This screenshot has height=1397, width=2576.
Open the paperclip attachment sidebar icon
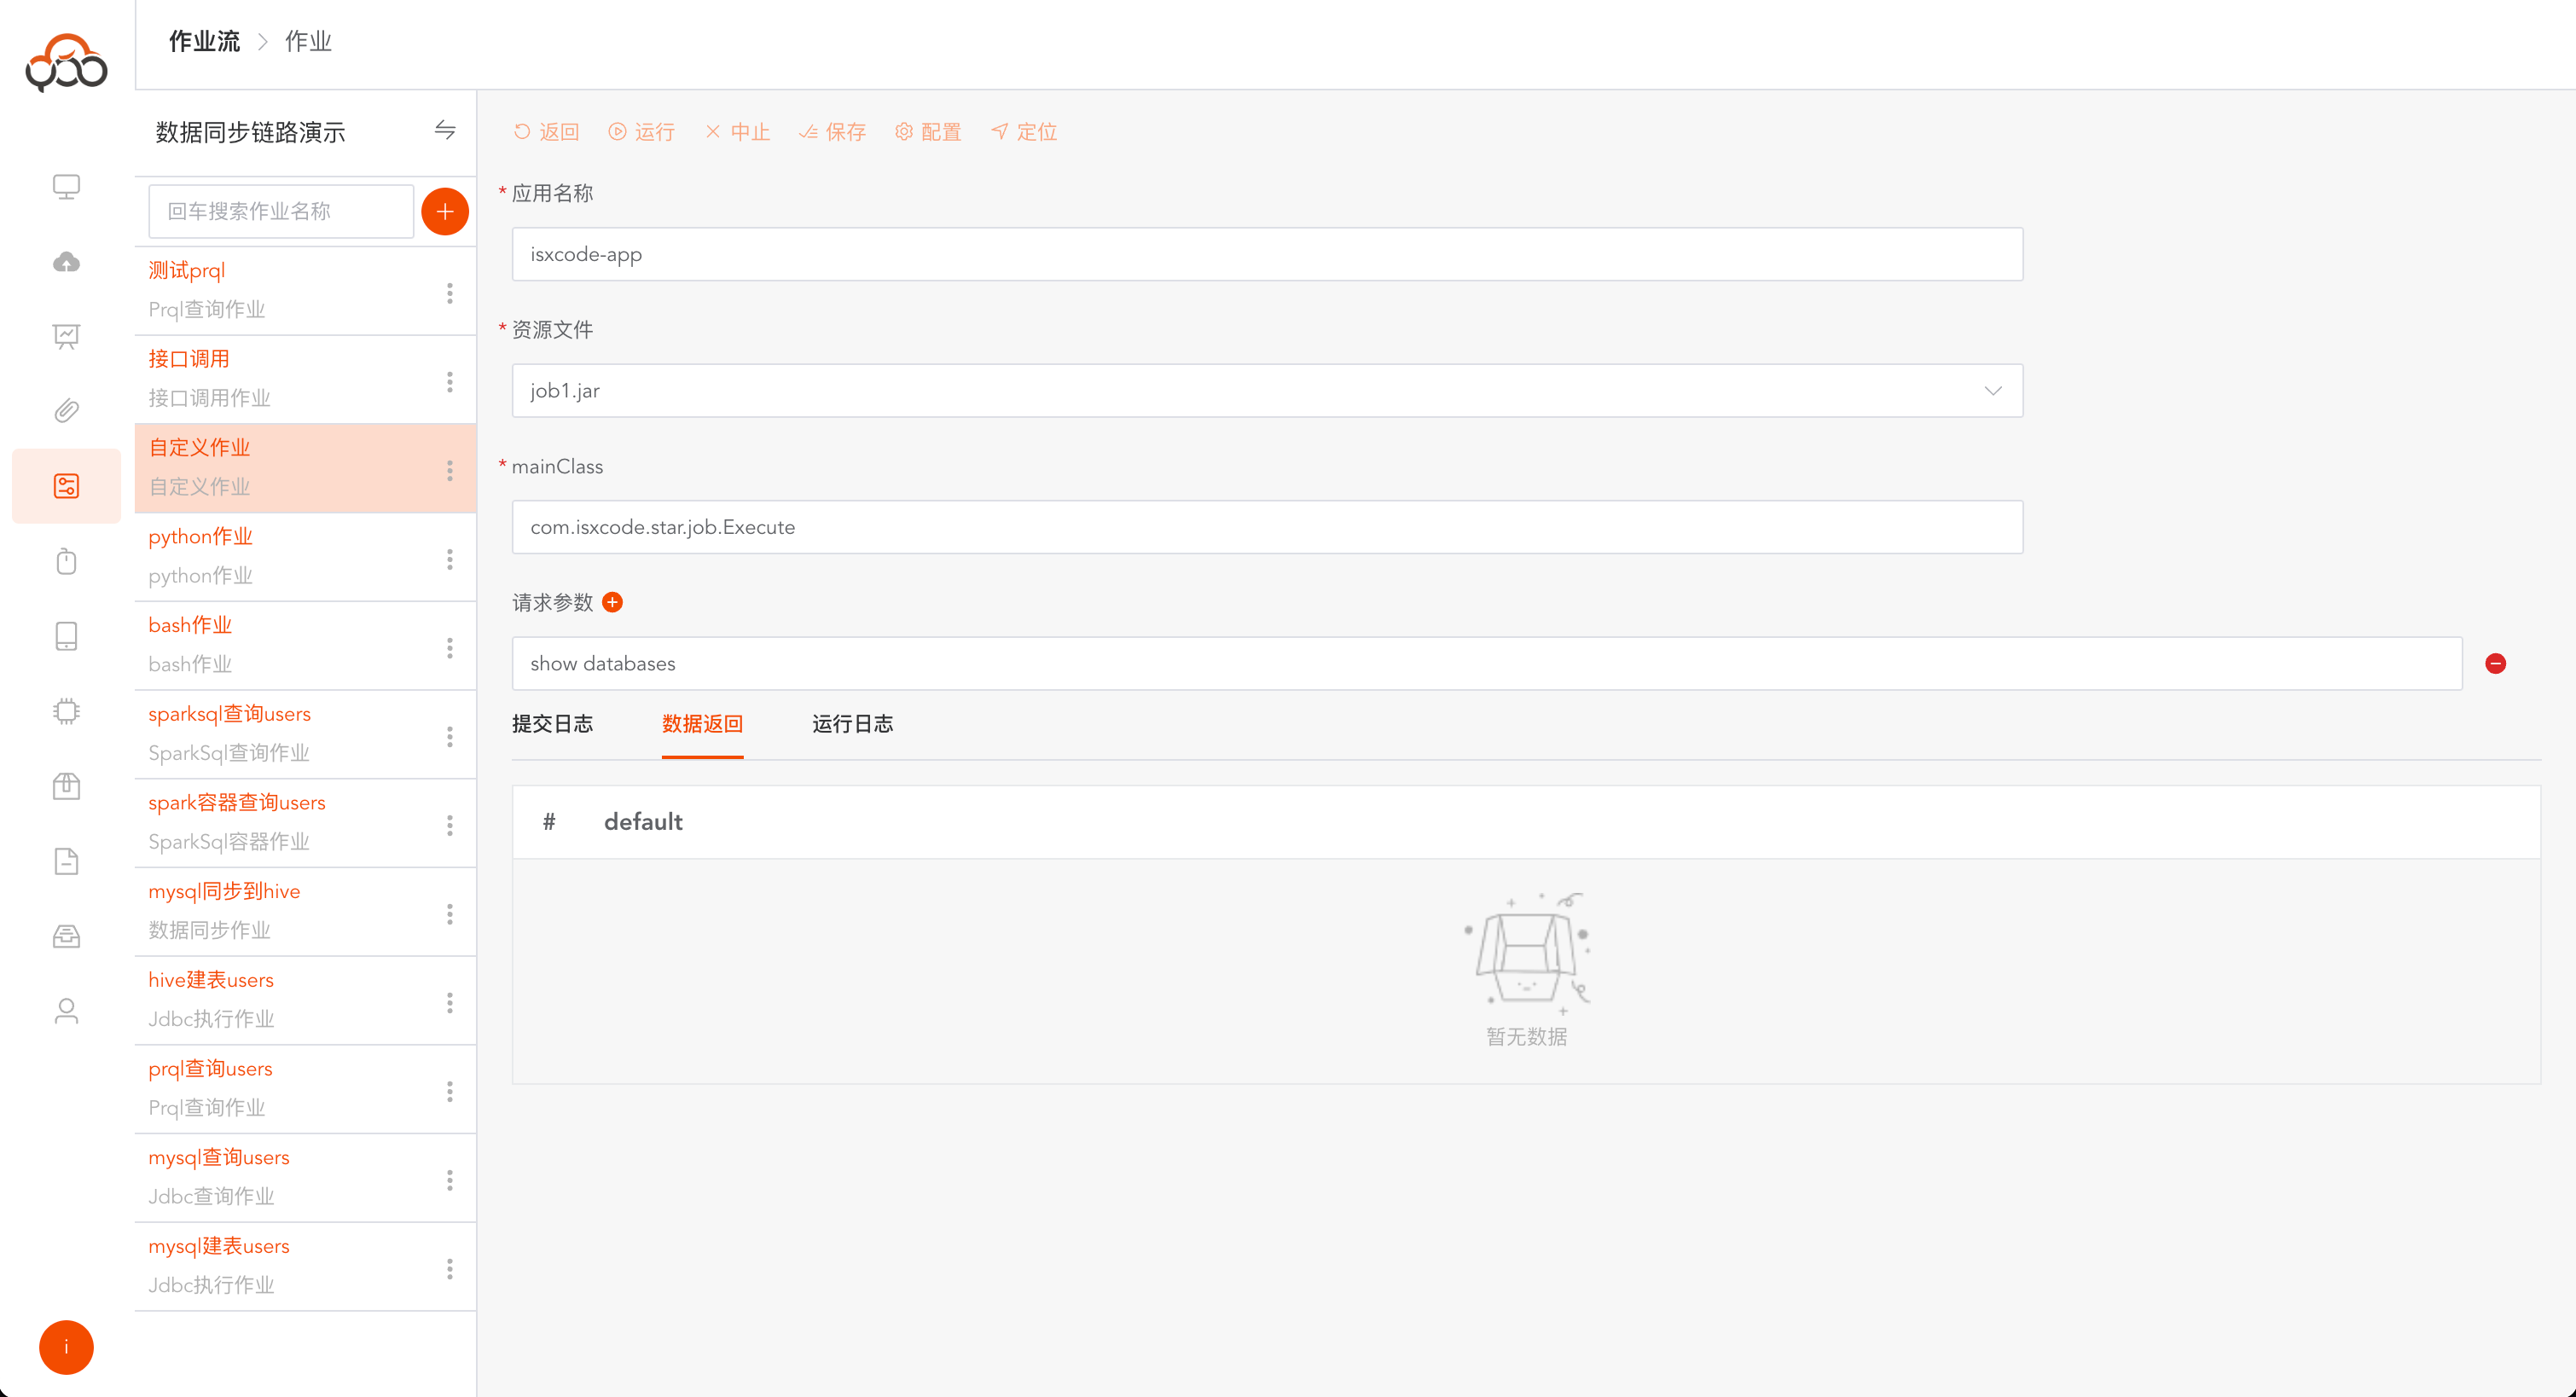click(66, 411)
